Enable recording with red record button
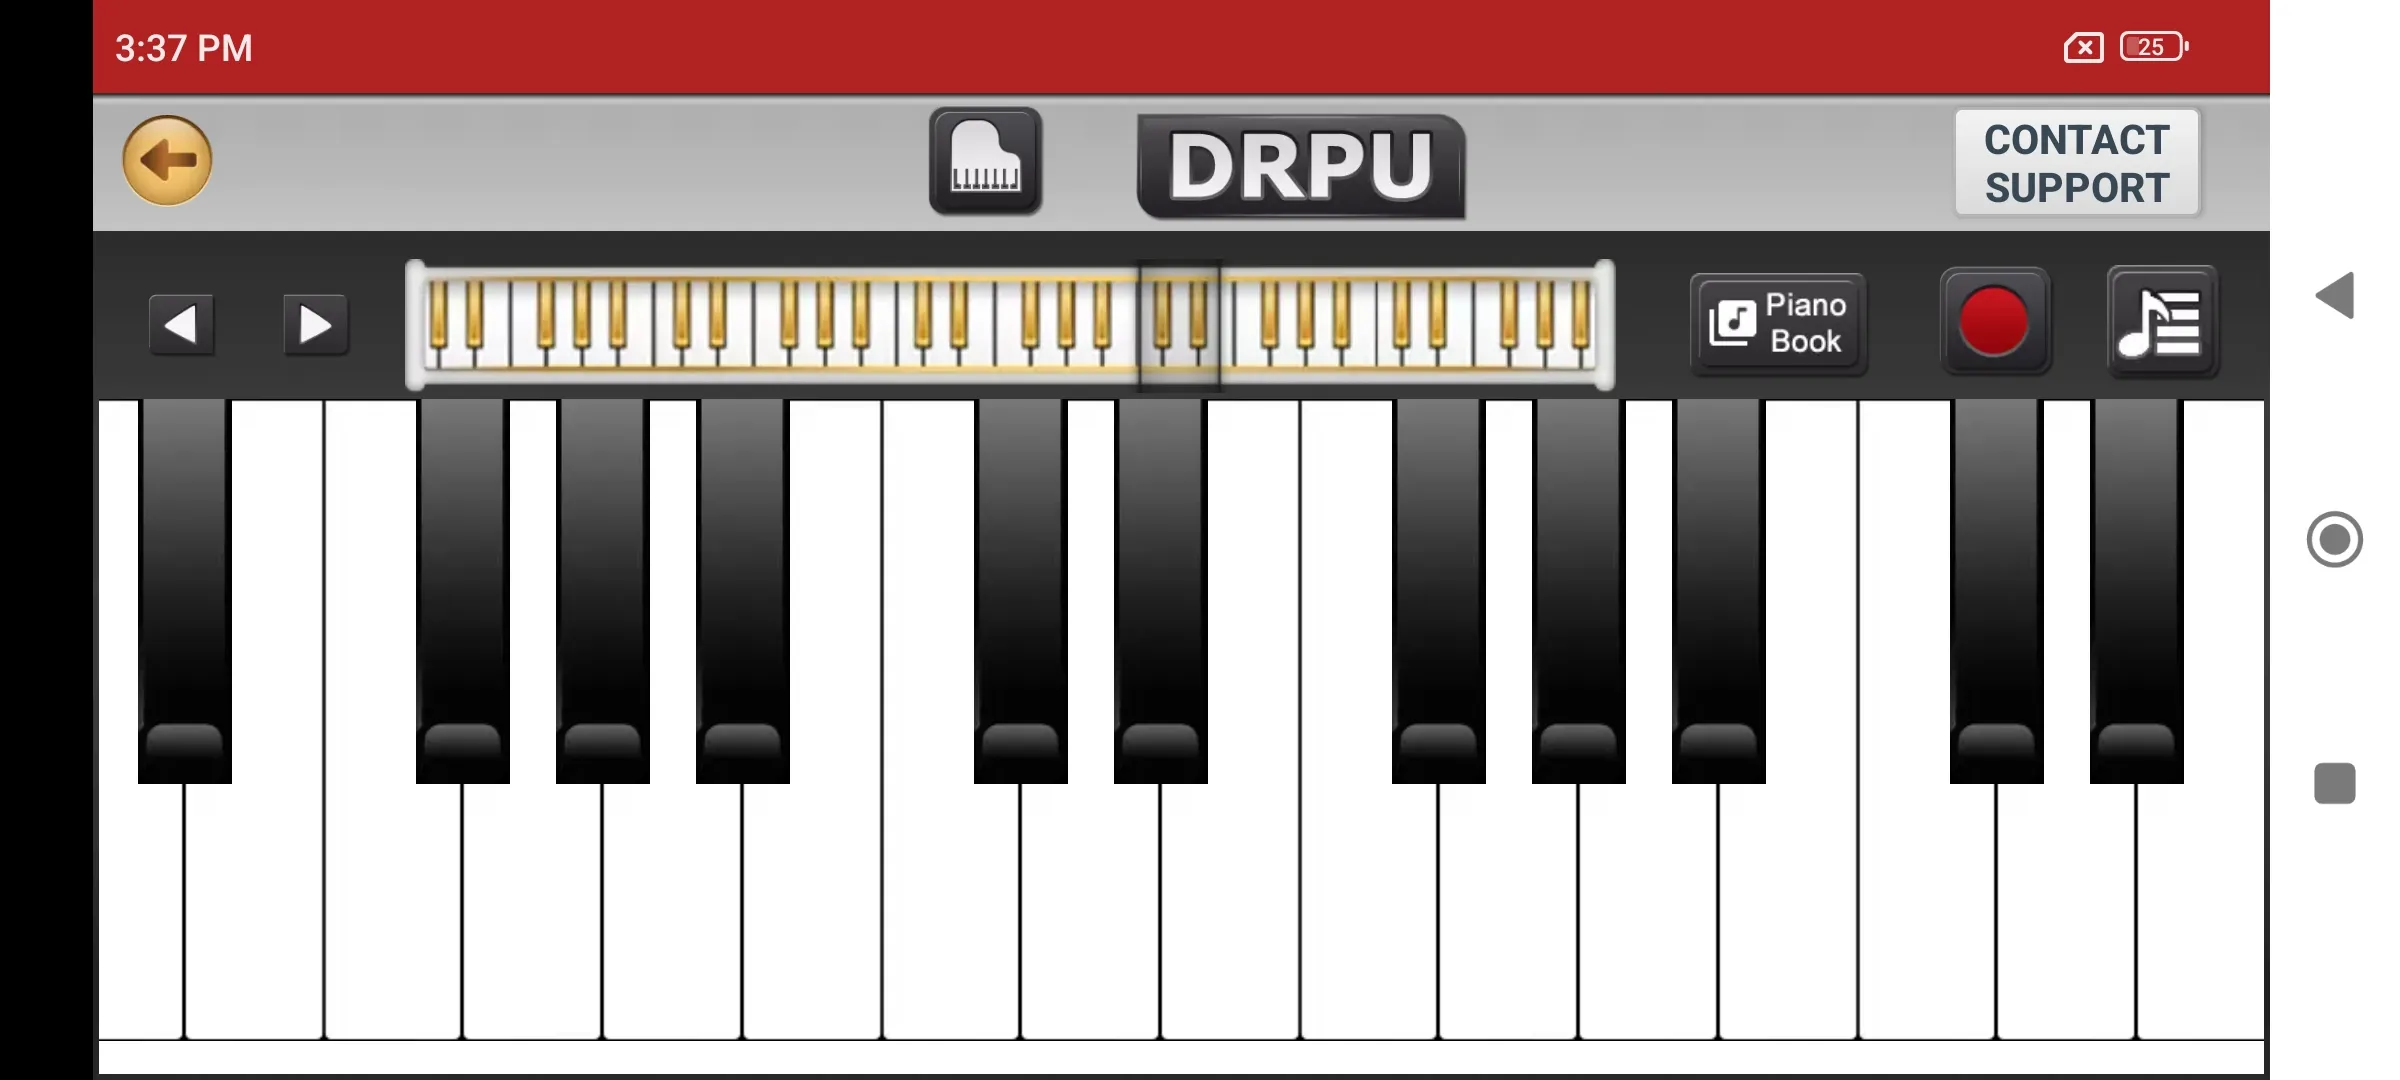Viewport: 2400px width, 1080px height. [1994, 321]
